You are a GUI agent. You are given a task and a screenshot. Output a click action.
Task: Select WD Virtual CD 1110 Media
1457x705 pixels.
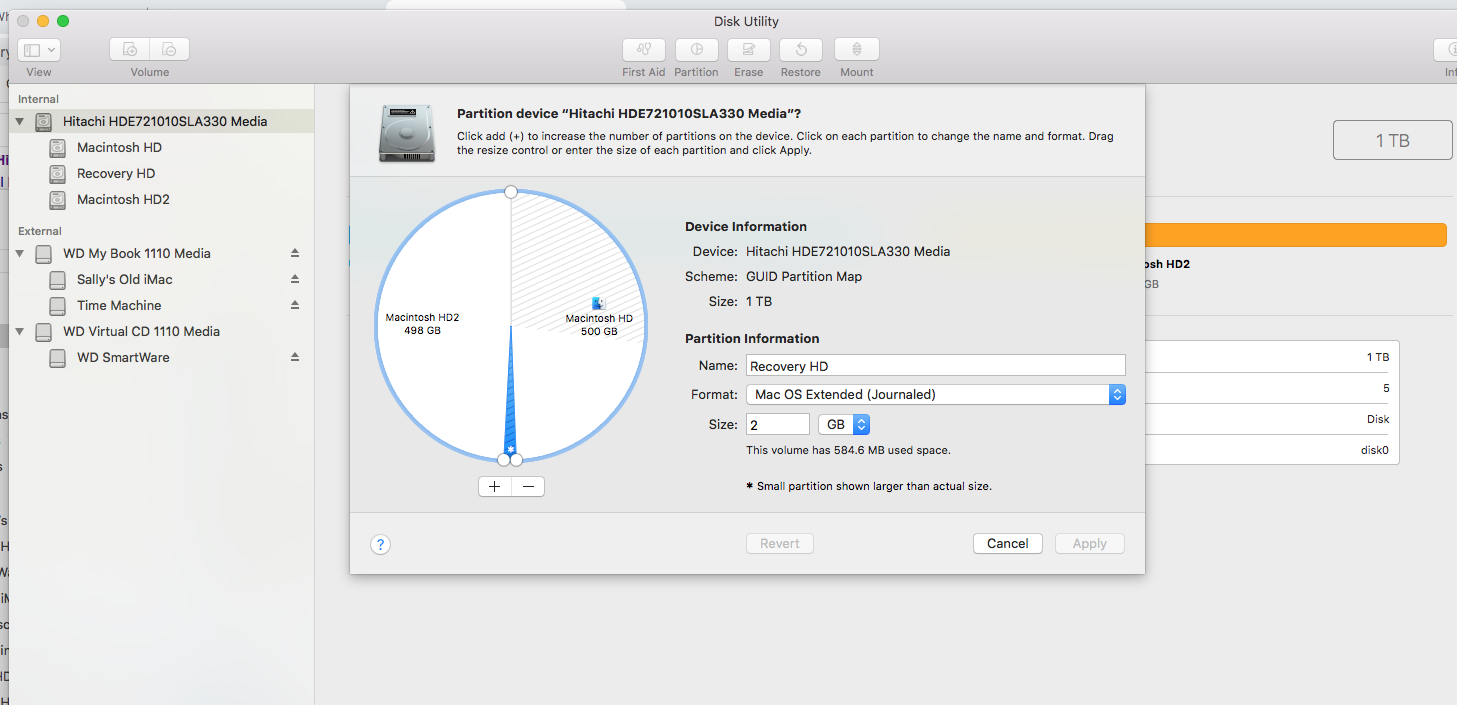[x=141, y=331]
